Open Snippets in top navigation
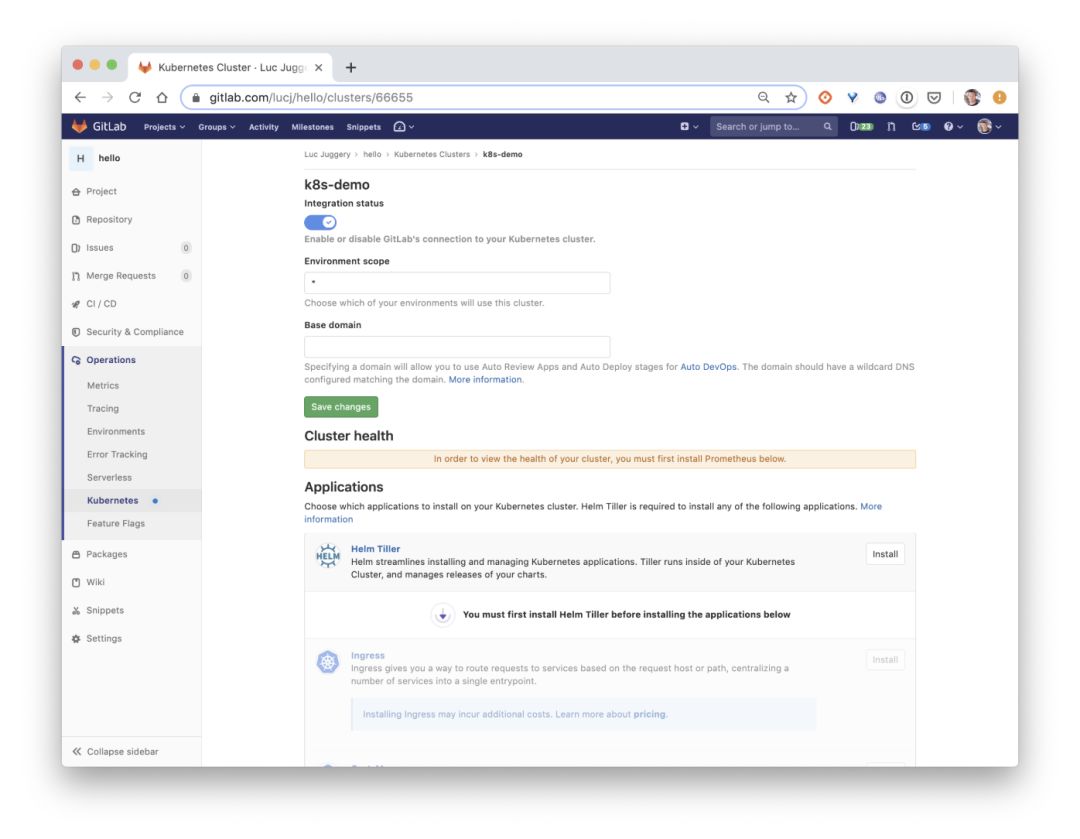The height and width of the screenshot is (839, 1080). (364, 127)
